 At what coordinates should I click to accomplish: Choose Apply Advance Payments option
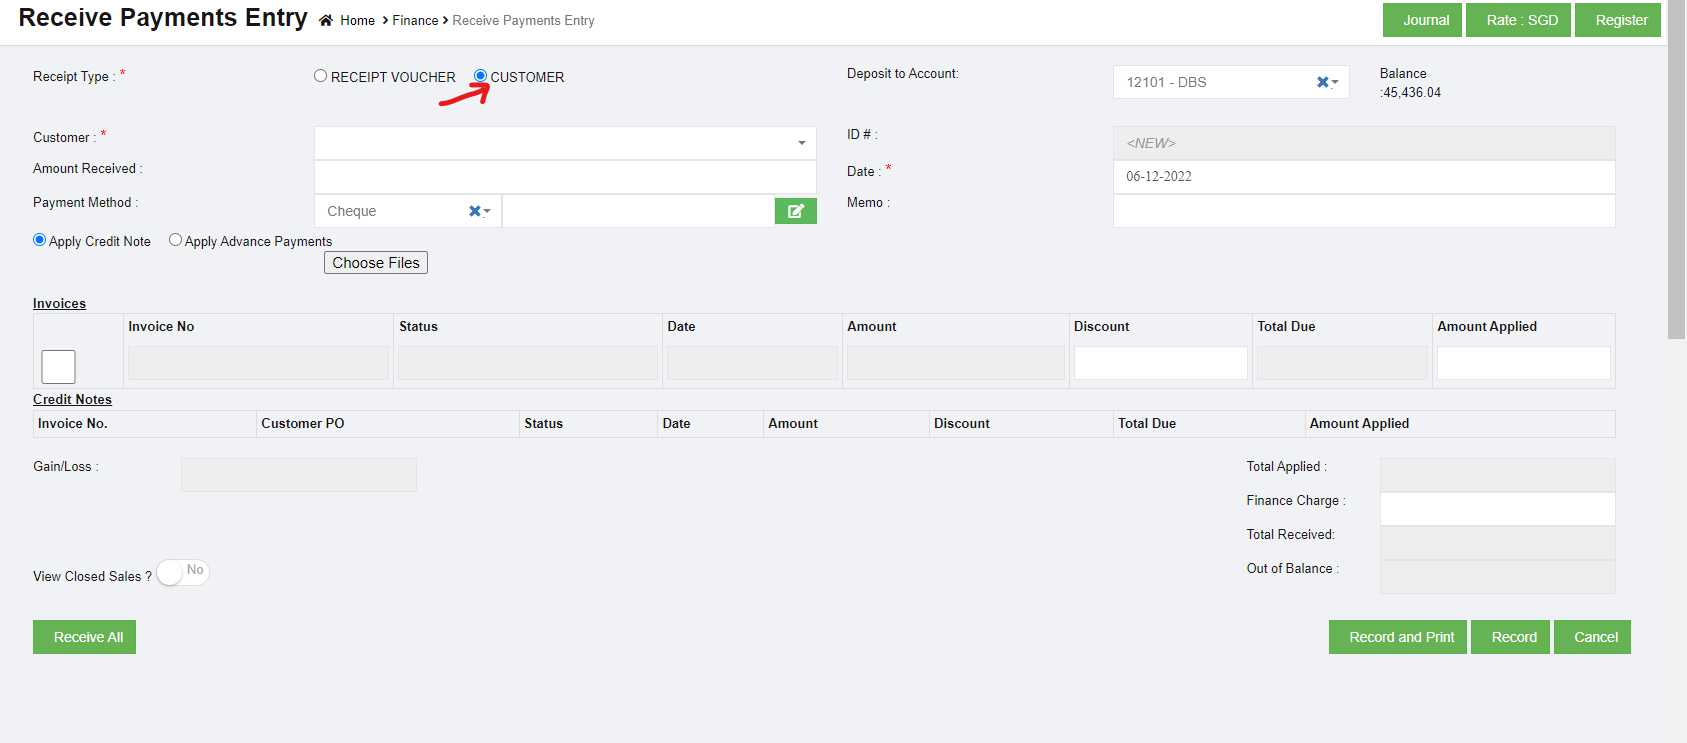175,240
